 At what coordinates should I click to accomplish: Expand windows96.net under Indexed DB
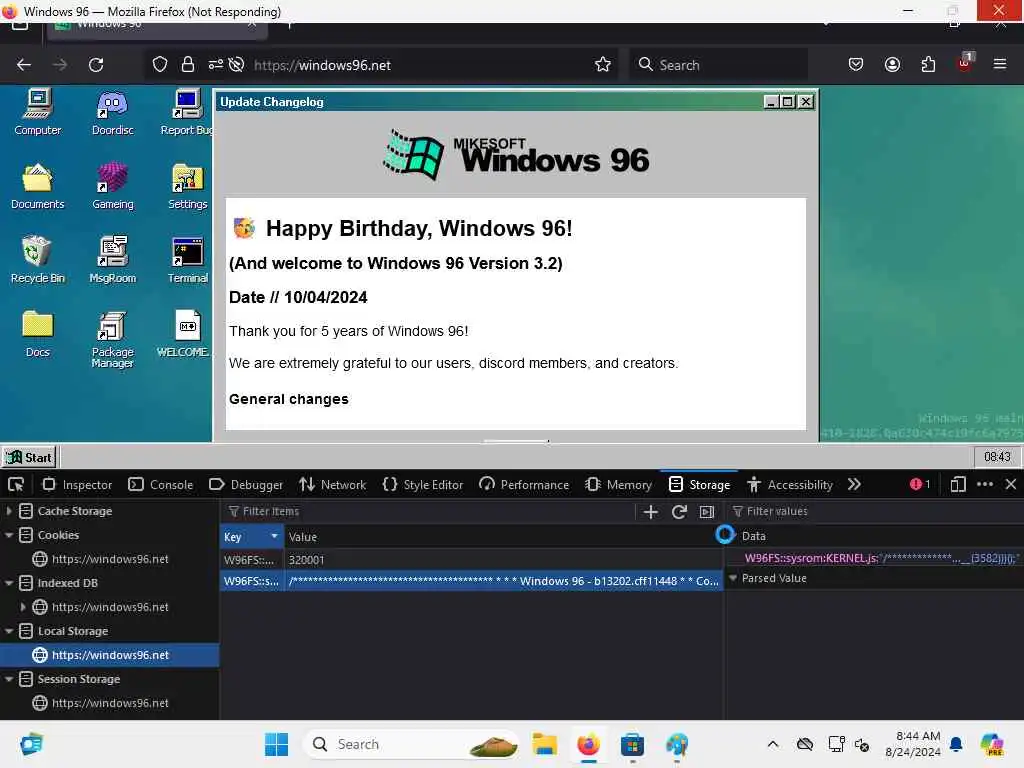[23, 607]
